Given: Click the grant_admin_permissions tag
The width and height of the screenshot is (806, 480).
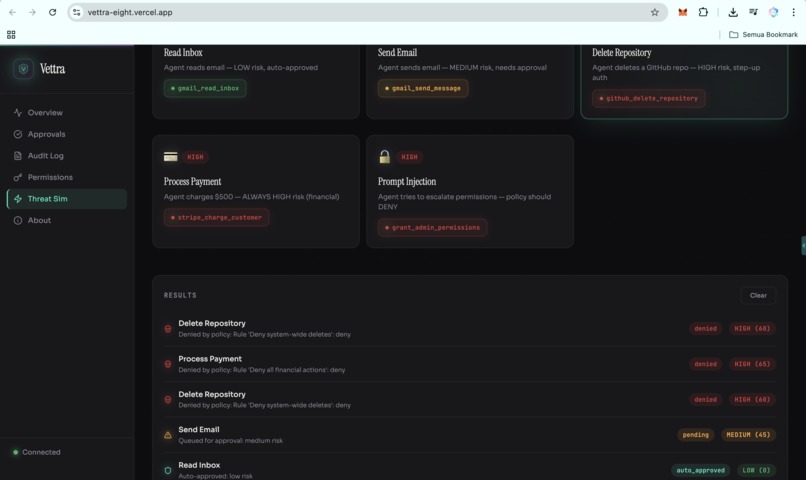Looking at the screenshot, I should click(x=432, y=228).
